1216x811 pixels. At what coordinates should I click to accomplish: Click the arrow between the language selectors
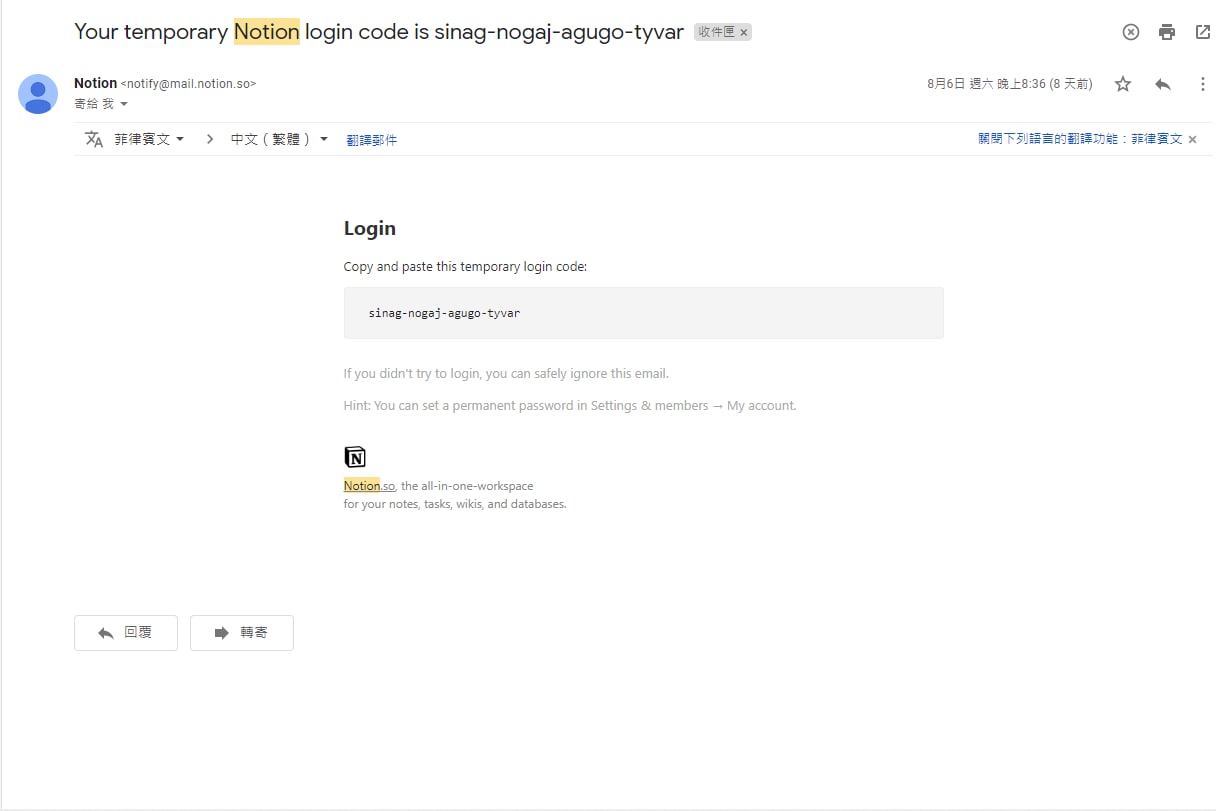(209, 139)
